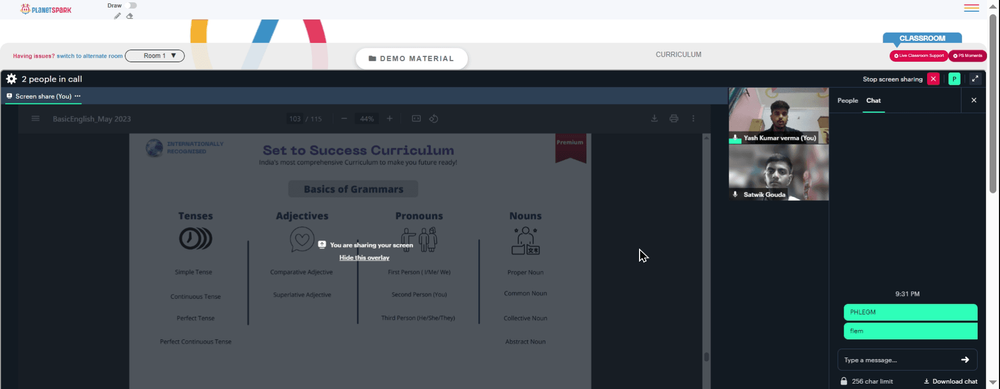The height and width of the screenshot is (389, 1000).
Task: Click the Type a message field
Action: coord(899,360)
